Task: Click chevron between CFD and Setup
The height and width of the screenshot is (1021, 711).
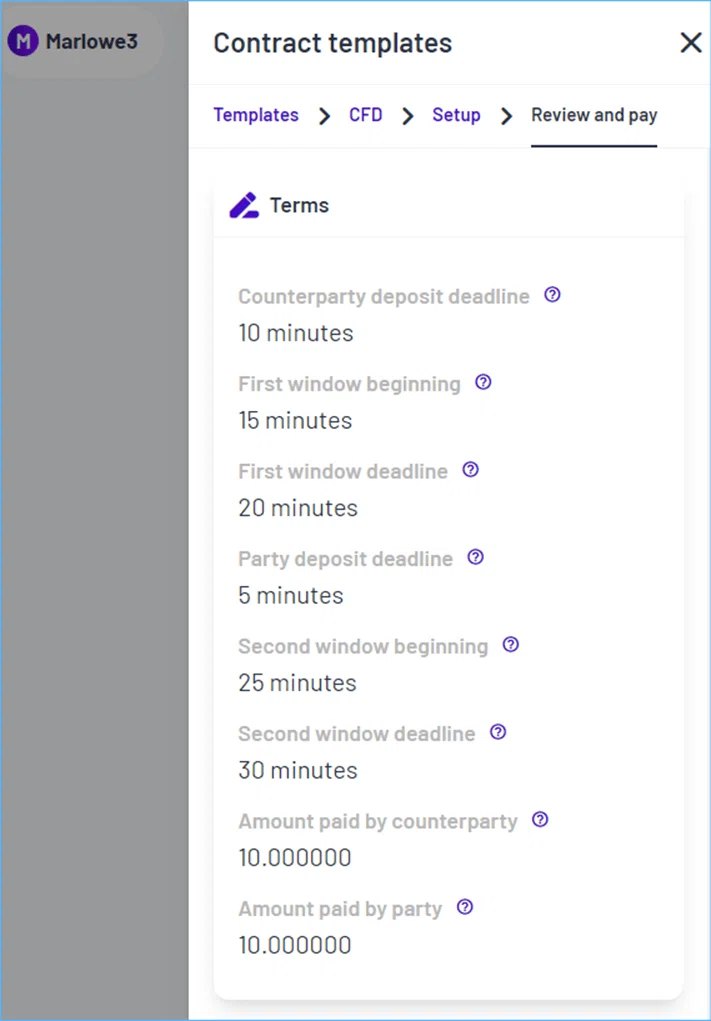Action: (x=408, y=117)
